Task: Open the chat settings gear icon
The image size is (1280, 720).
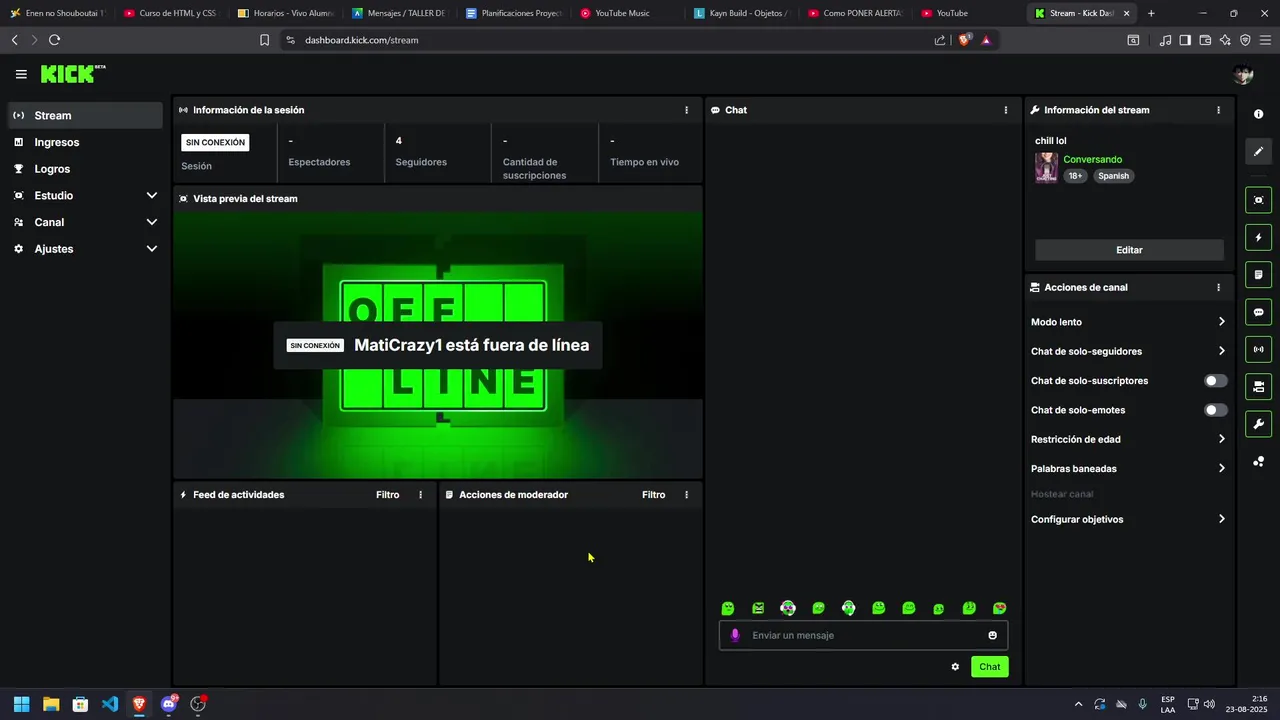Action: 955,667
